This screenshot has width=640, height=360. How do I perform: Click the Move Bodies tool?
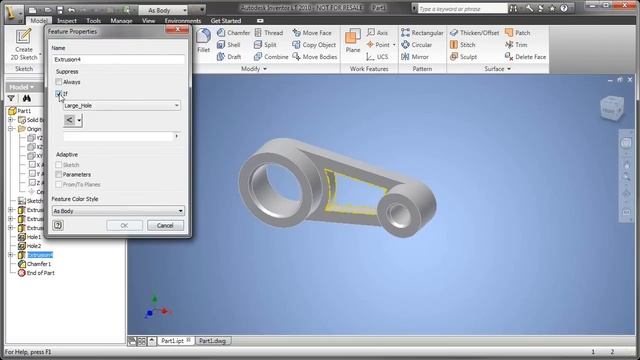315,57
